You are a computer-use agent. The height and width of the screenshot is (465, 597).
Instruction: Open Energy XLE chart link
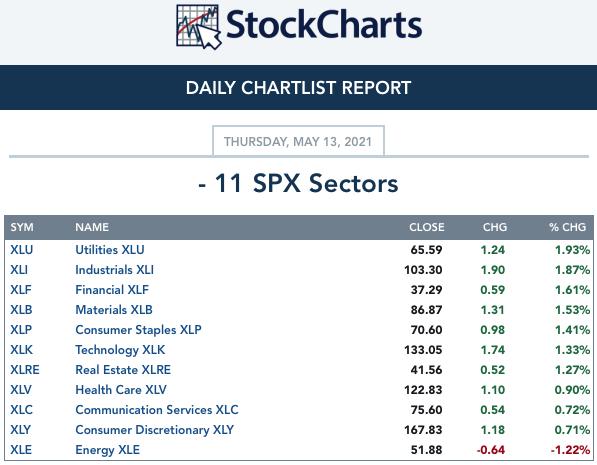(107, 450)
